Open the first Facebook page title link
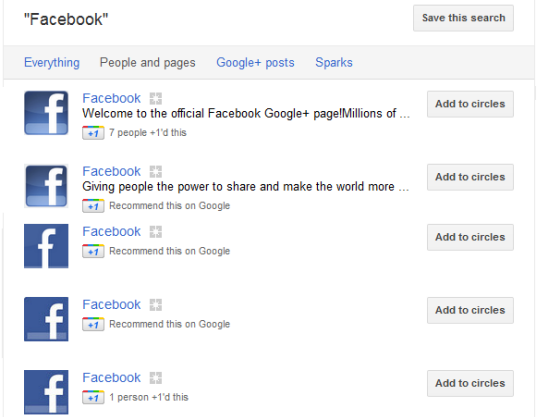The height and width of the screenshot is (417, 550). point(111,98)
